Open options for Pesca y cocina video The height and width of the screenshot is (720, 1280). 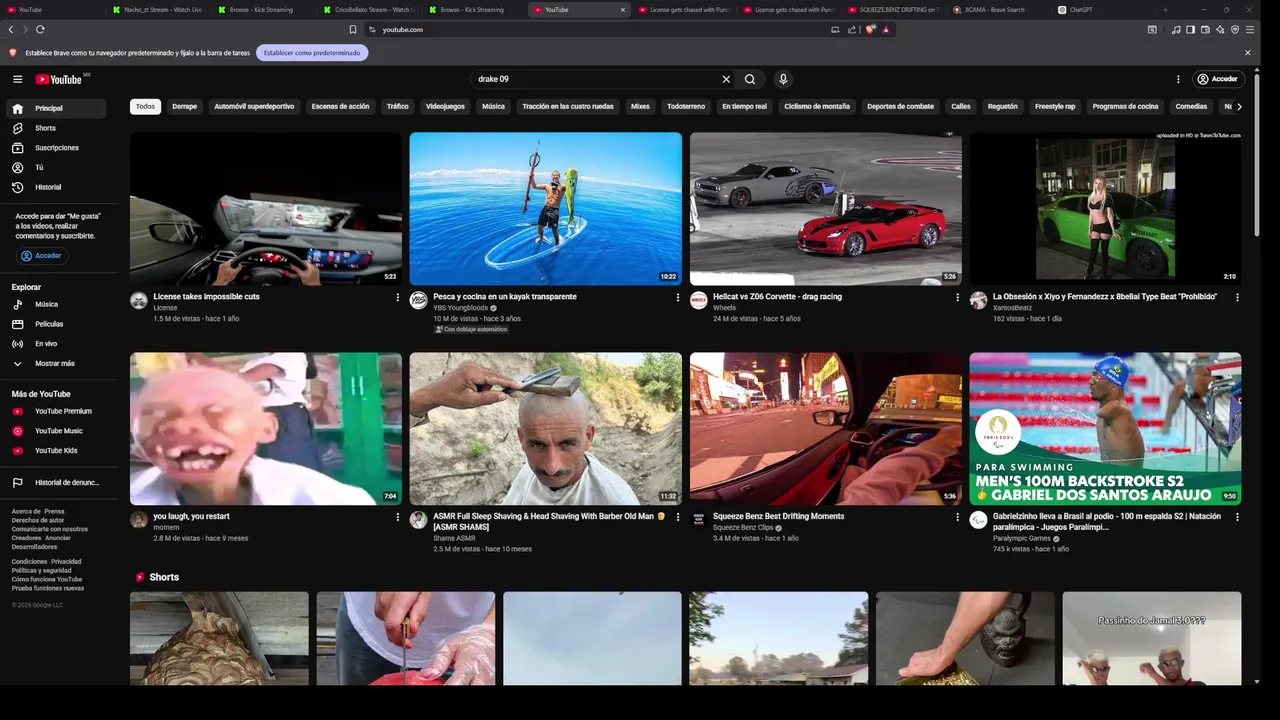coord(677,297)
